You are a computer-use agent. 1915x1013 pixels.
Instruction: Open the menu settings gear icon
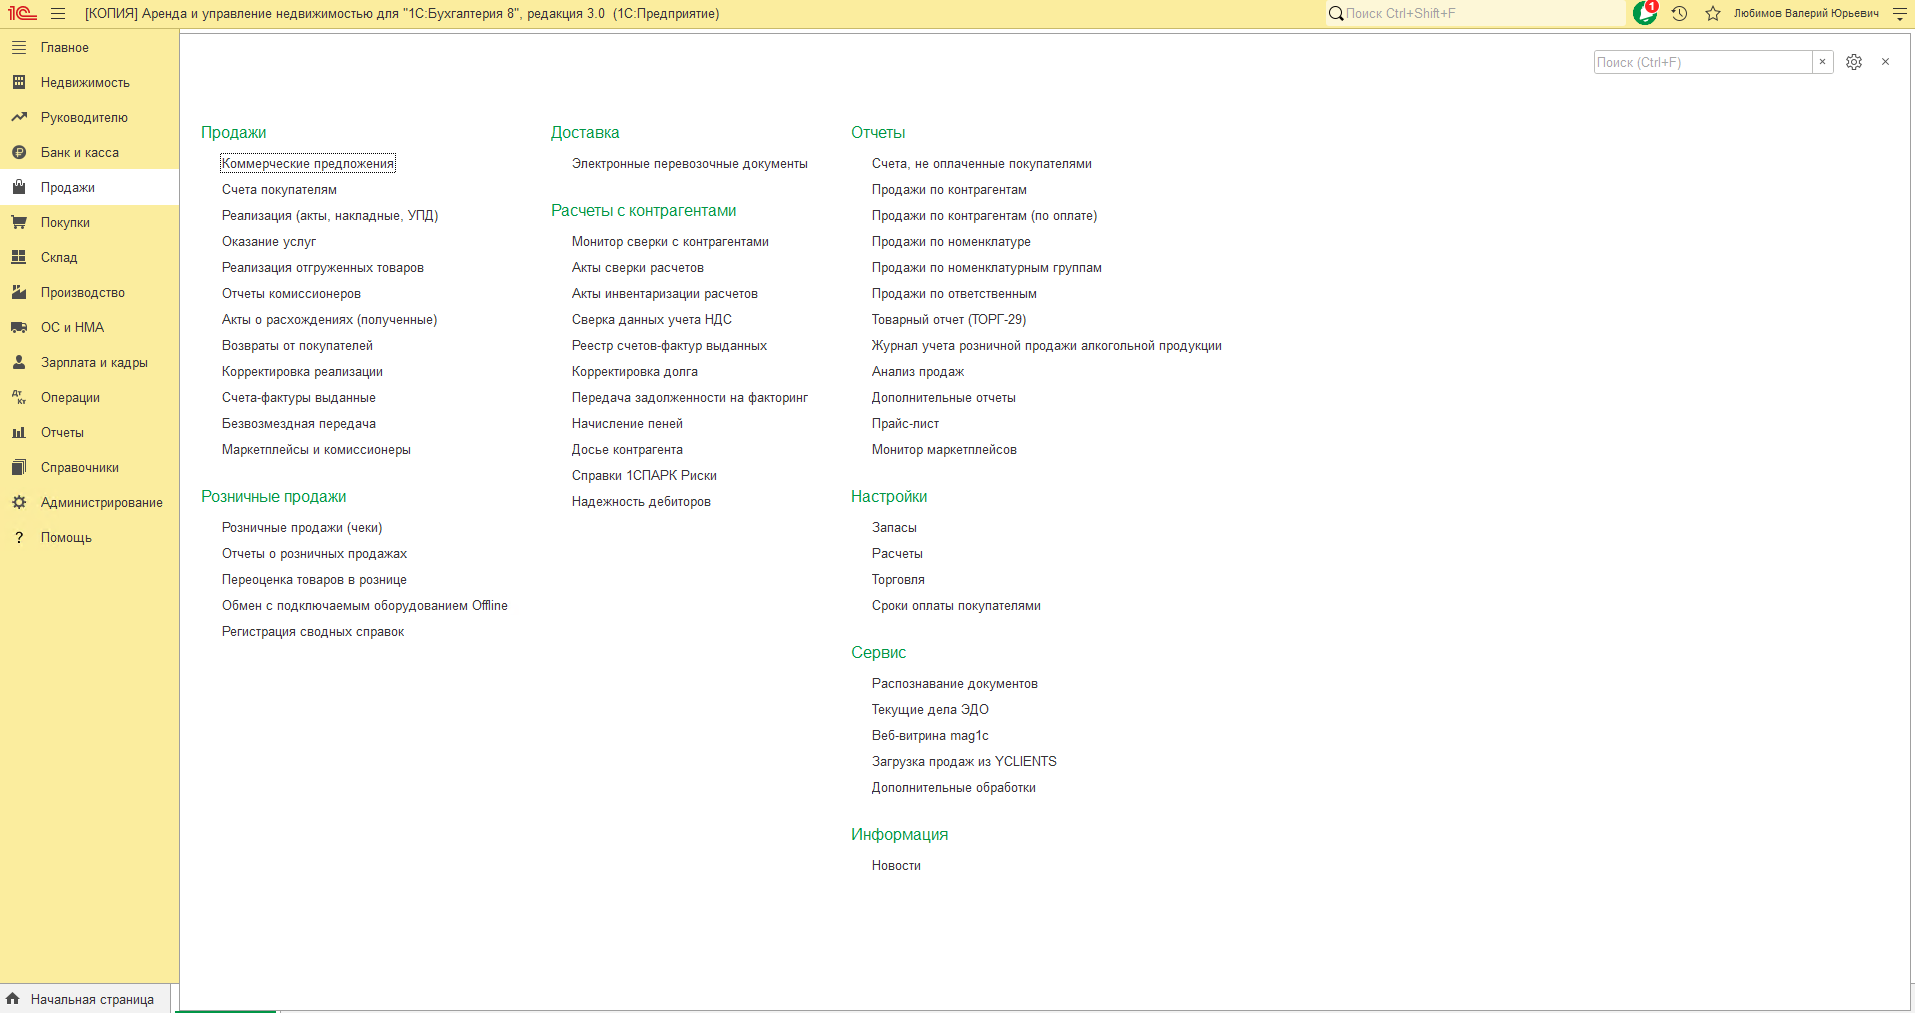point(1854,62)
